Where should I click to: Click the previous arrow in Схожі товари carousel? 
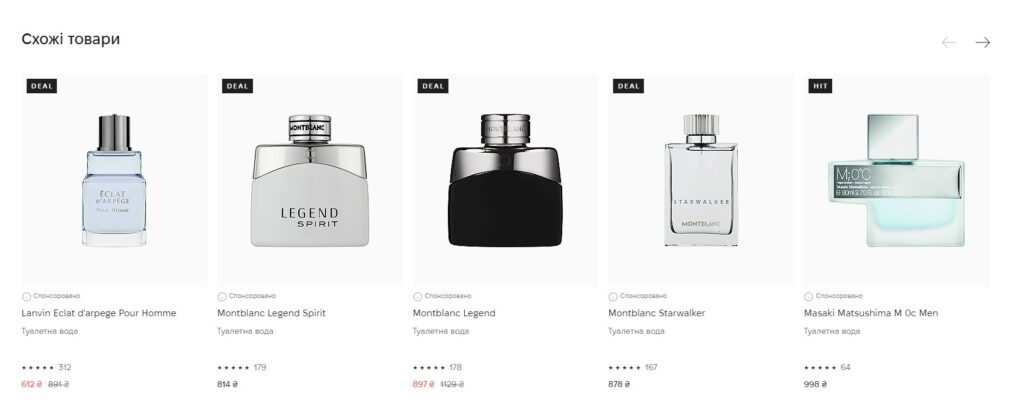[948, 42]
